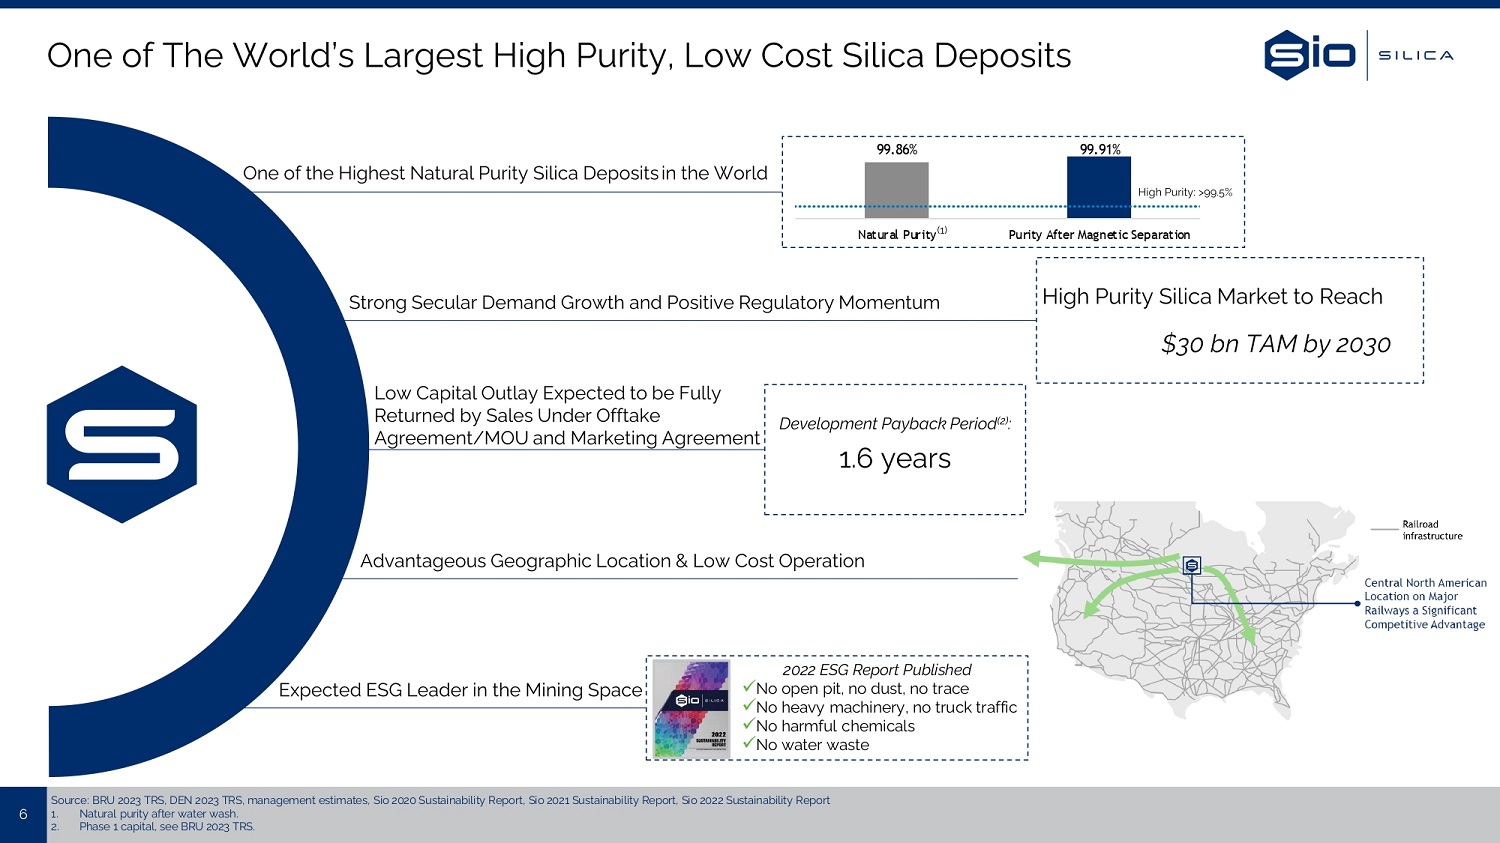This screenshot has height=843, width=1500.
Task: Click 'Advantageous Geographic Location & Low Cost Operation'
Action: tap(612, 561)
